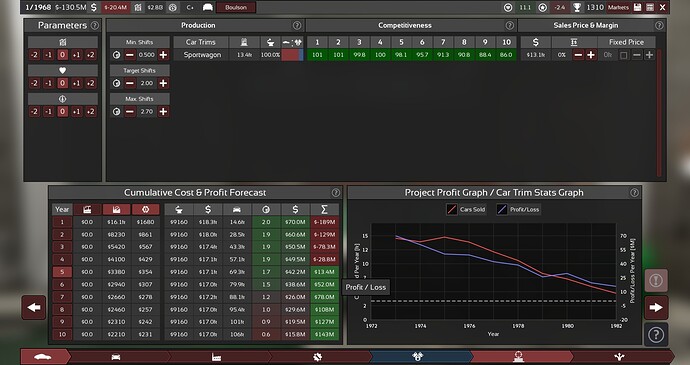Viewport: 690px width, 365px height.
Task: Decrease Target Shifts with the minus button
Action: [x=130, y=83]
